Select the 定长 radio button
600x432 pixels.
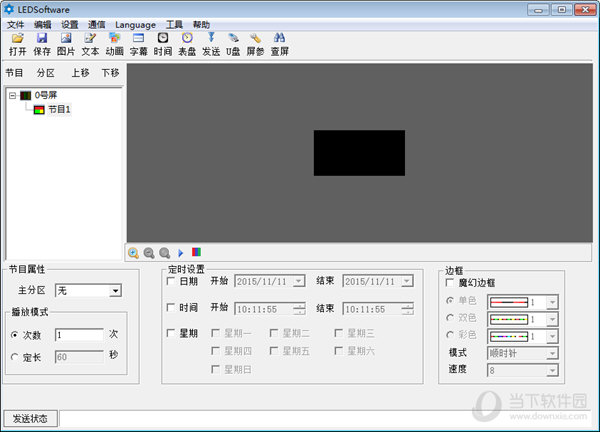point(14,355)
